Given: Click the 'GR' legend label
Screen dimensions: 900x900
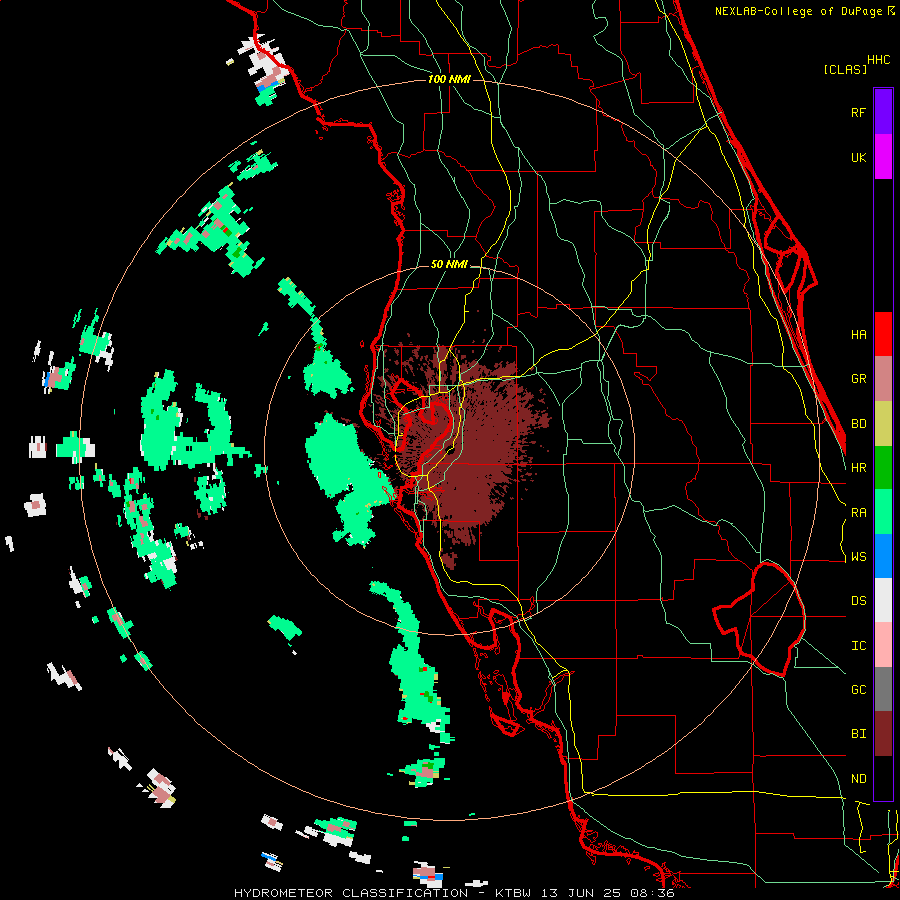Looking at the screenshot, I should point(858,379).
